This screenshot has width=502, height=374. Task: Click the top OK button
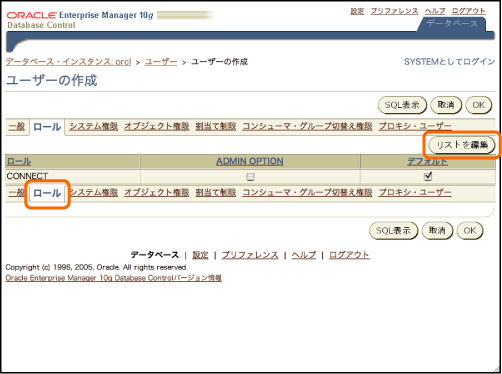(x=478, y=105)
